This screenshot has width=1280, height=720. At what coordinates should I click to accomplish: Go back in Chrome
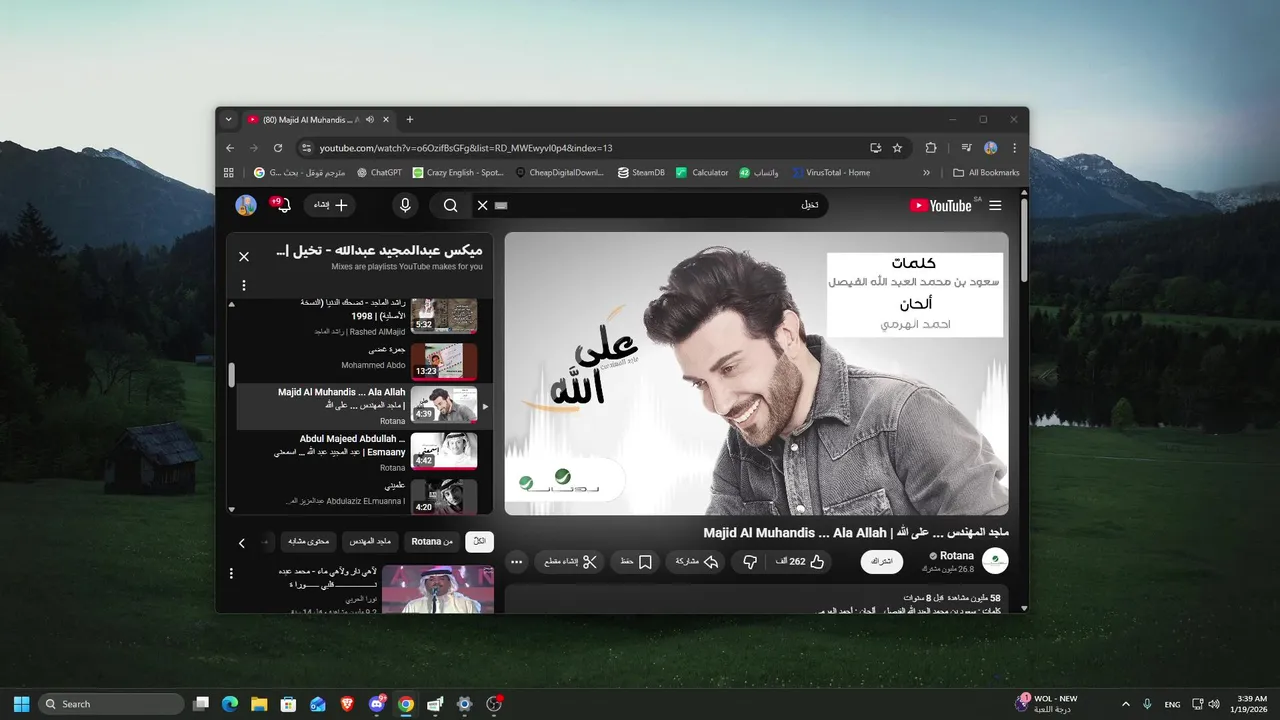[230, 148]
